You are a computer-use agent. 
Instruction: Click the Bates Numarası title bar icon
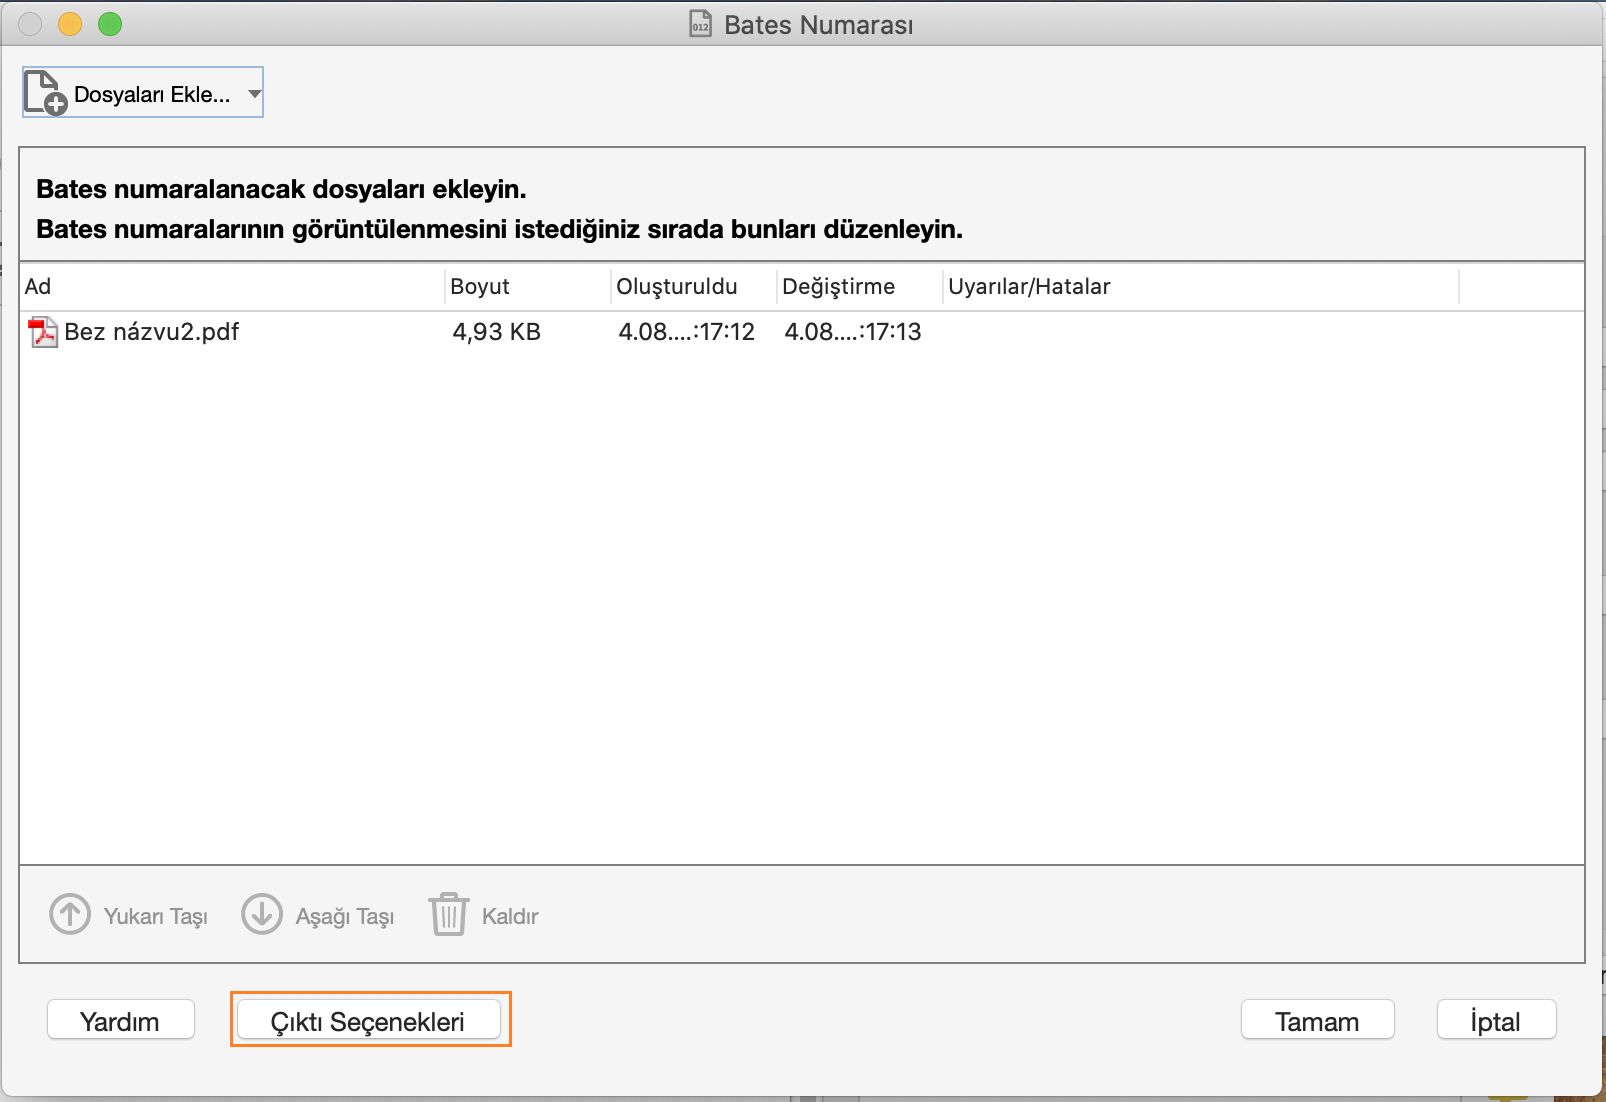(x=700, y=24)
